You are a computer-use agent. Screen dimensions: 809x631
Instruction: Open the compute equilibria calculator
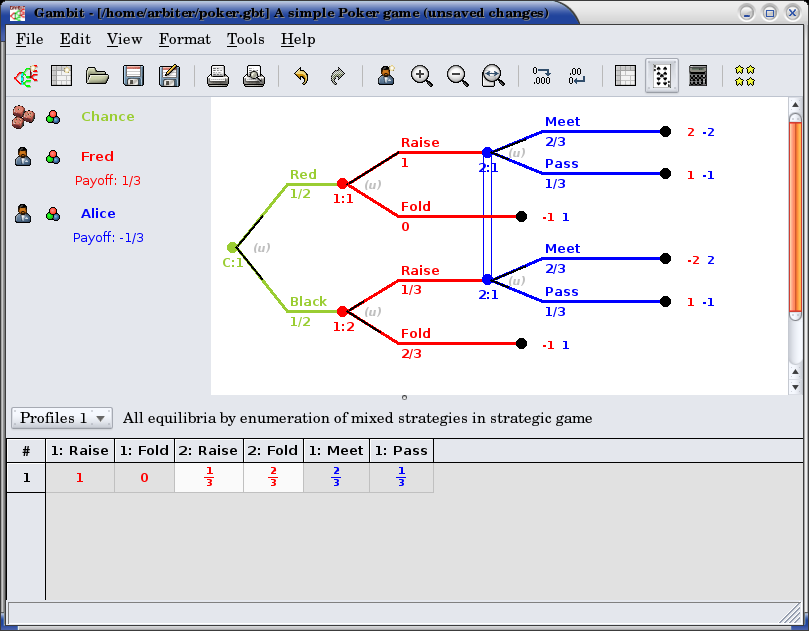coord(697,76)
